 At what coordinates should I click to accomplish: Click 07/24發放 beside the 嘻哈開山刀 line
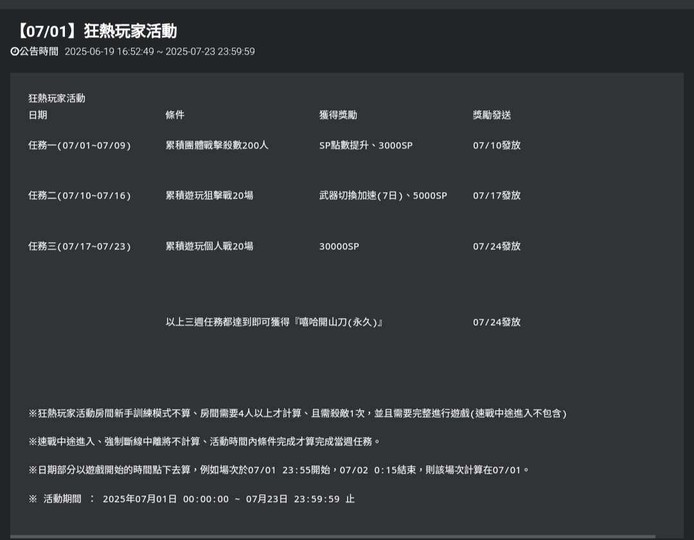pos(497,322)
